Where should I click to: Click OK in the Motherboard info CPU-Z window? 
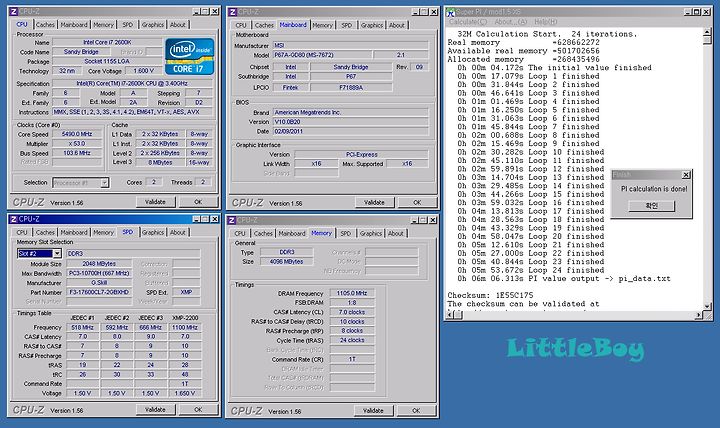417,202
